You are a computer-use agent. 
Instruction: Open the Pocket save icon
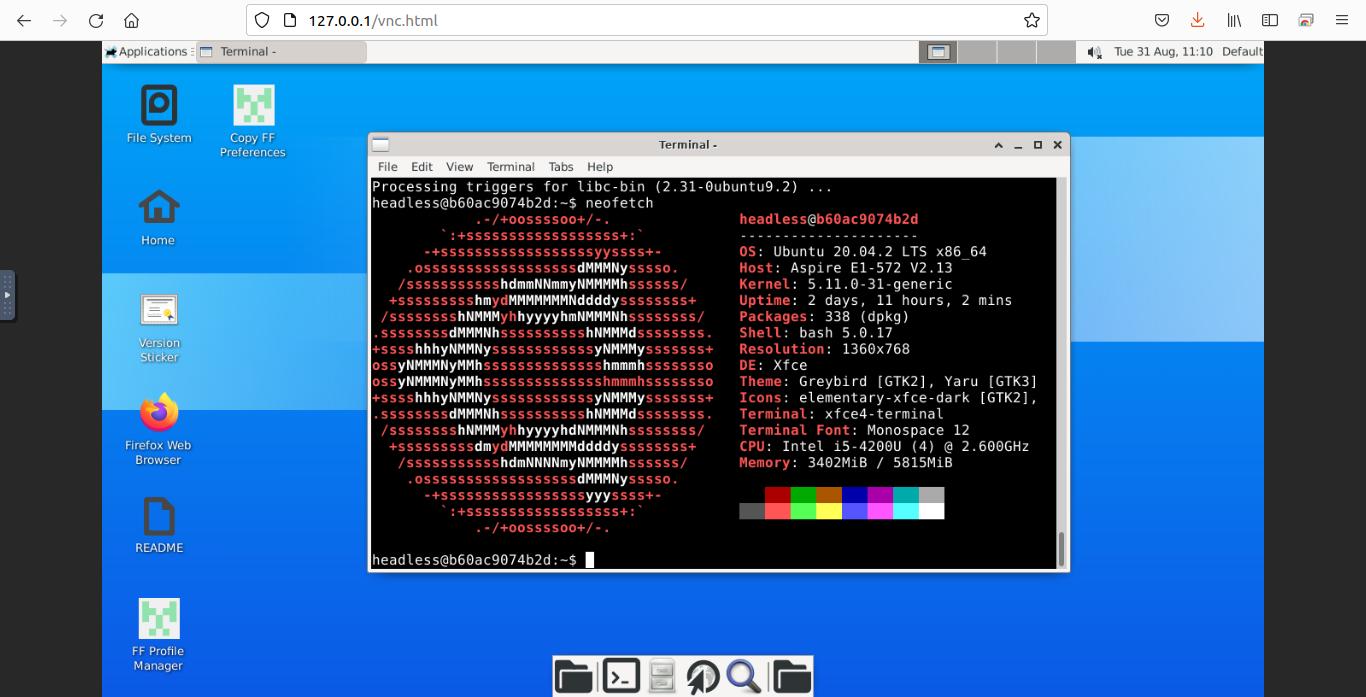pos(1162,20)
